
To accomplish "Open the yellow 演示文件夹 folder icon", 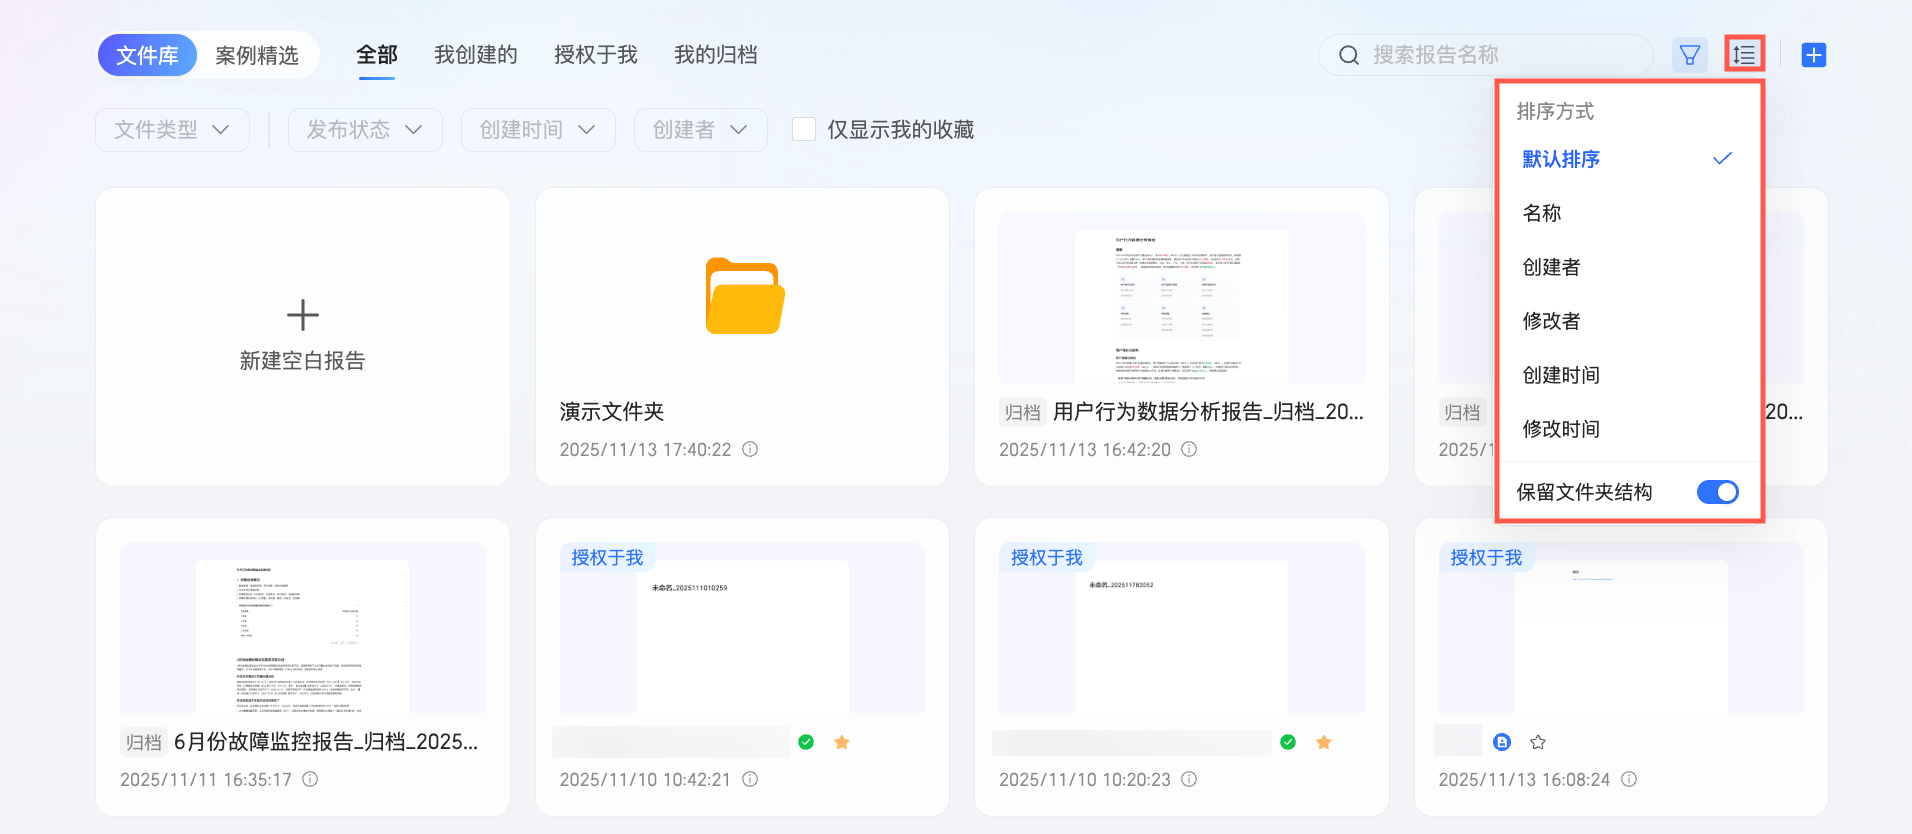I will coord(745,296).
